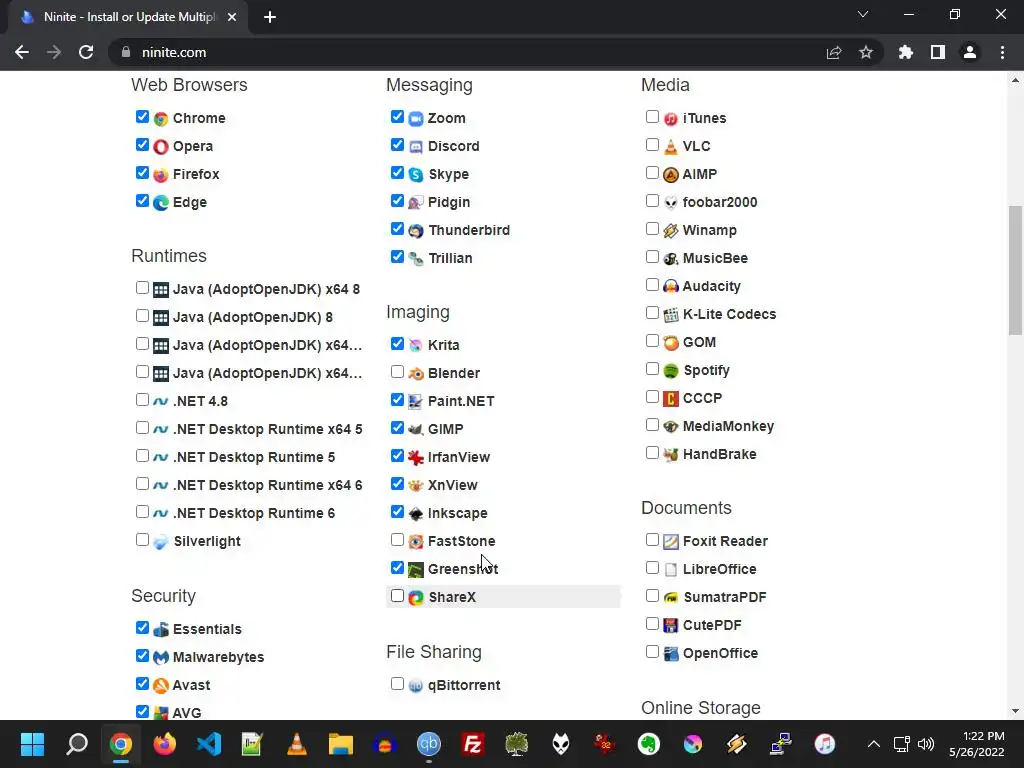Click the Malwarebytes icon
This screenshot has width=1024, height=768.
(161, 658)
